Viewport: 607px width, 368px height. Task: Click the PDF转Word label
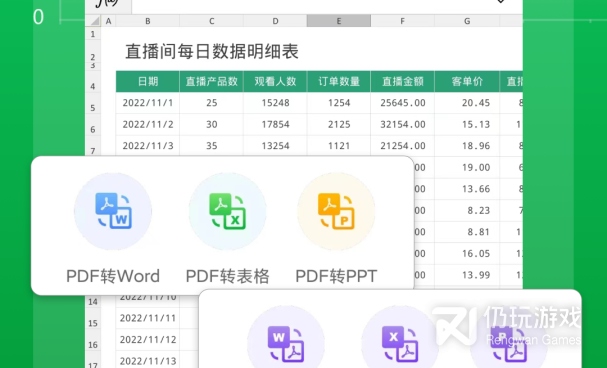tap(113, 276)
